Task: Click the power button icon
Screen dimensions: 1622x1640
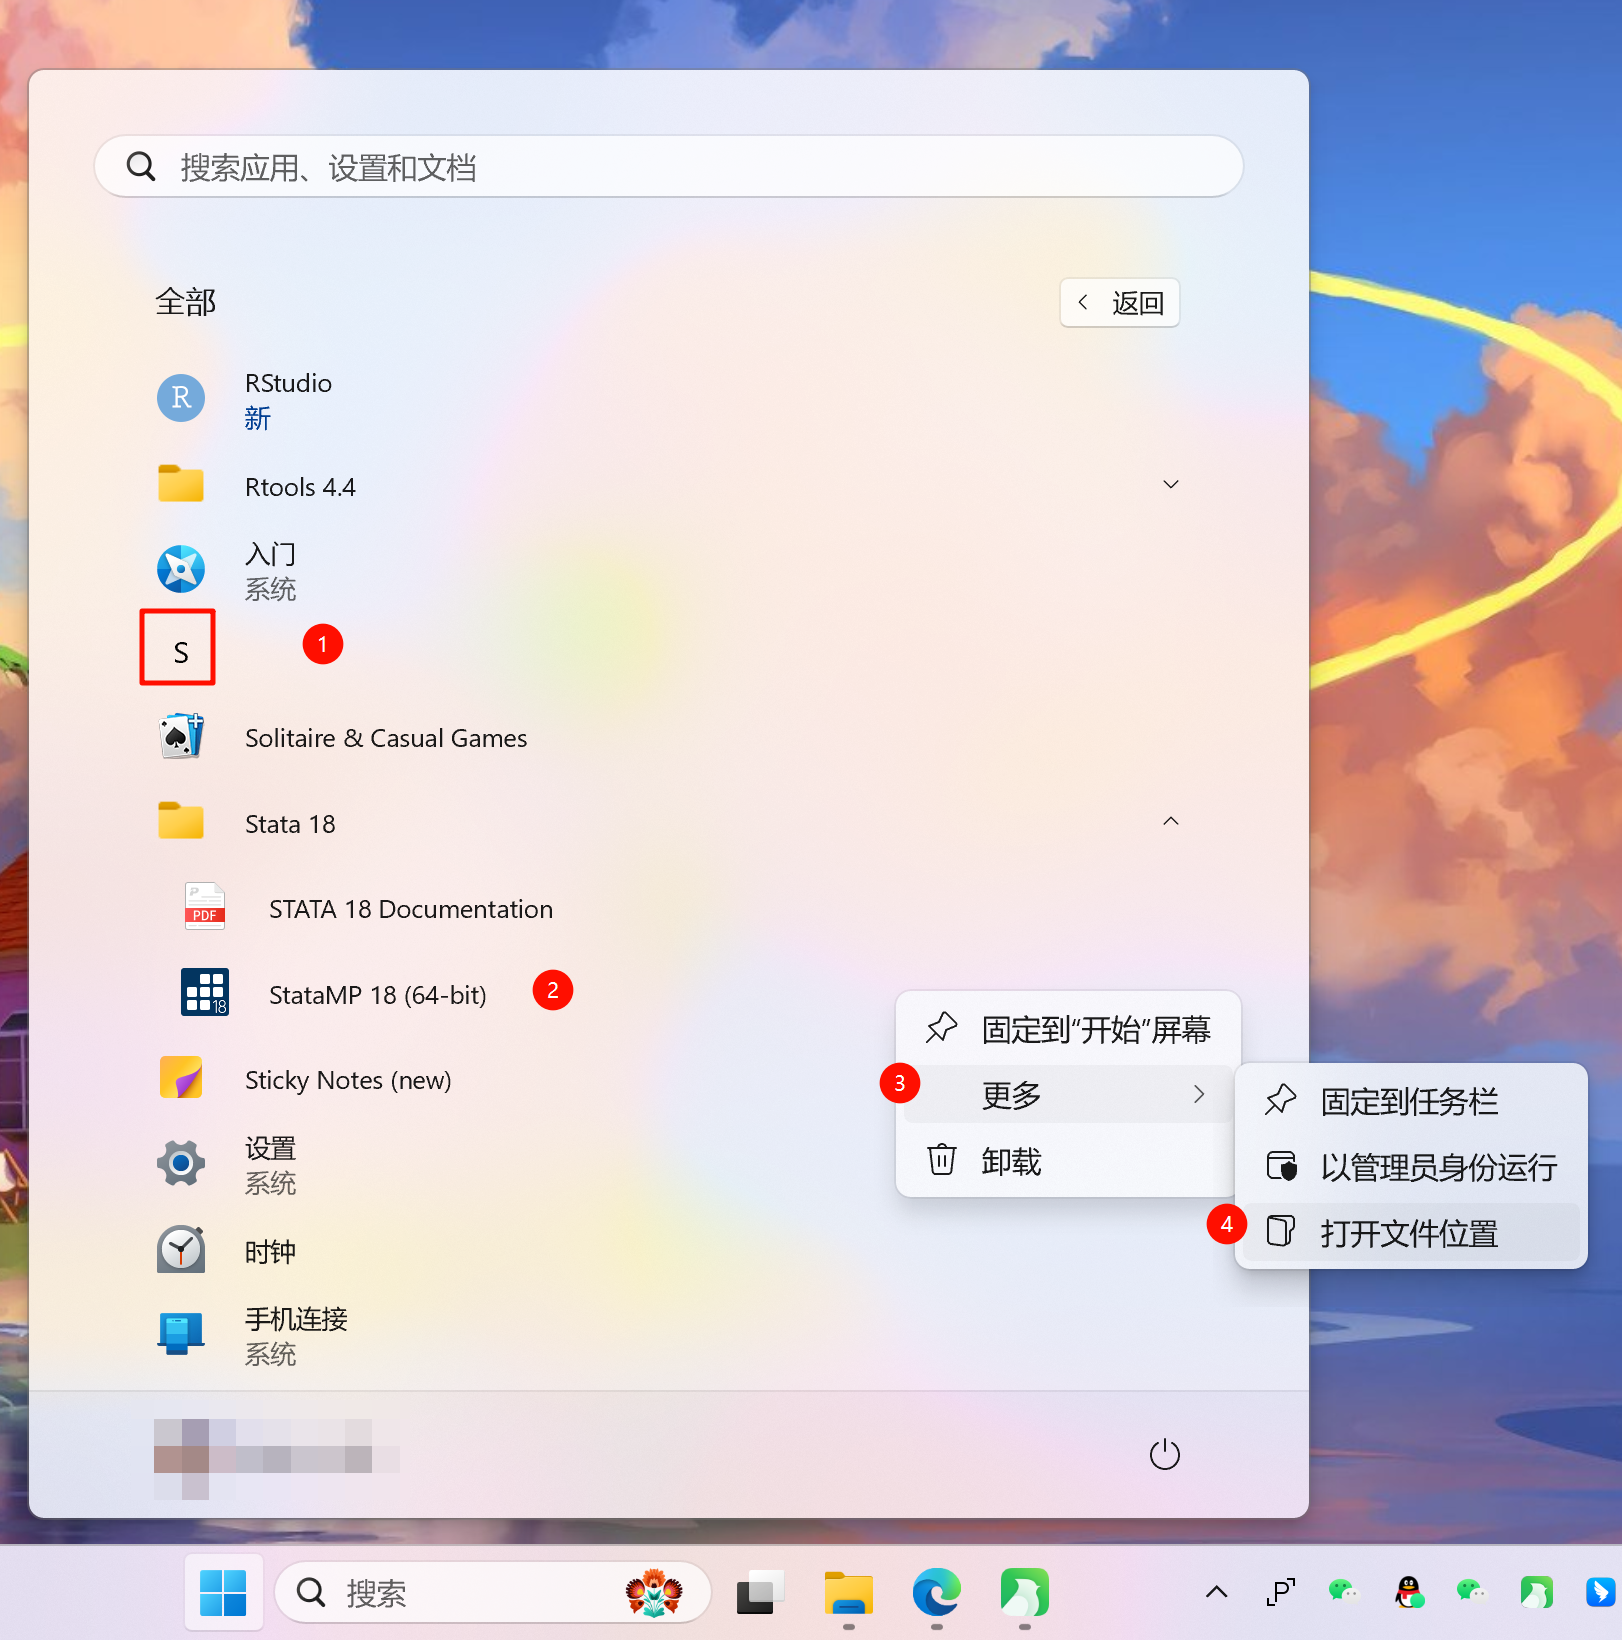Action: click(x=1165, y=1454)
